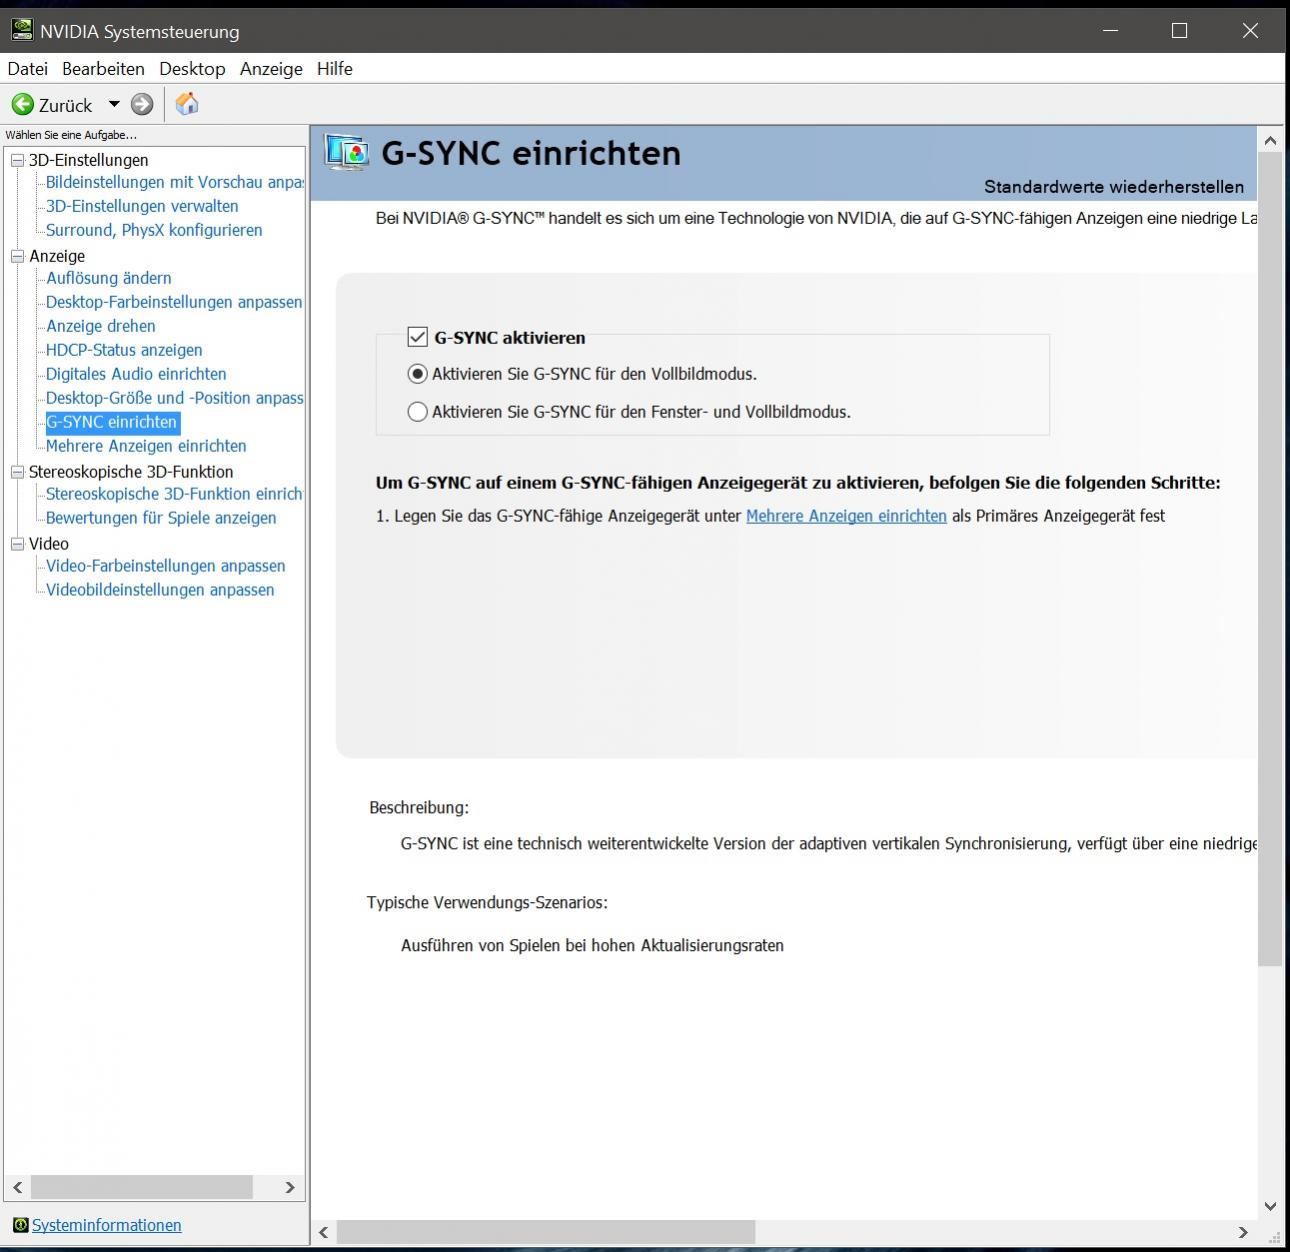Open Anzeige drehen
Screen dimensions: 1290x1252
pyautogui.click(x=100, y=326)
